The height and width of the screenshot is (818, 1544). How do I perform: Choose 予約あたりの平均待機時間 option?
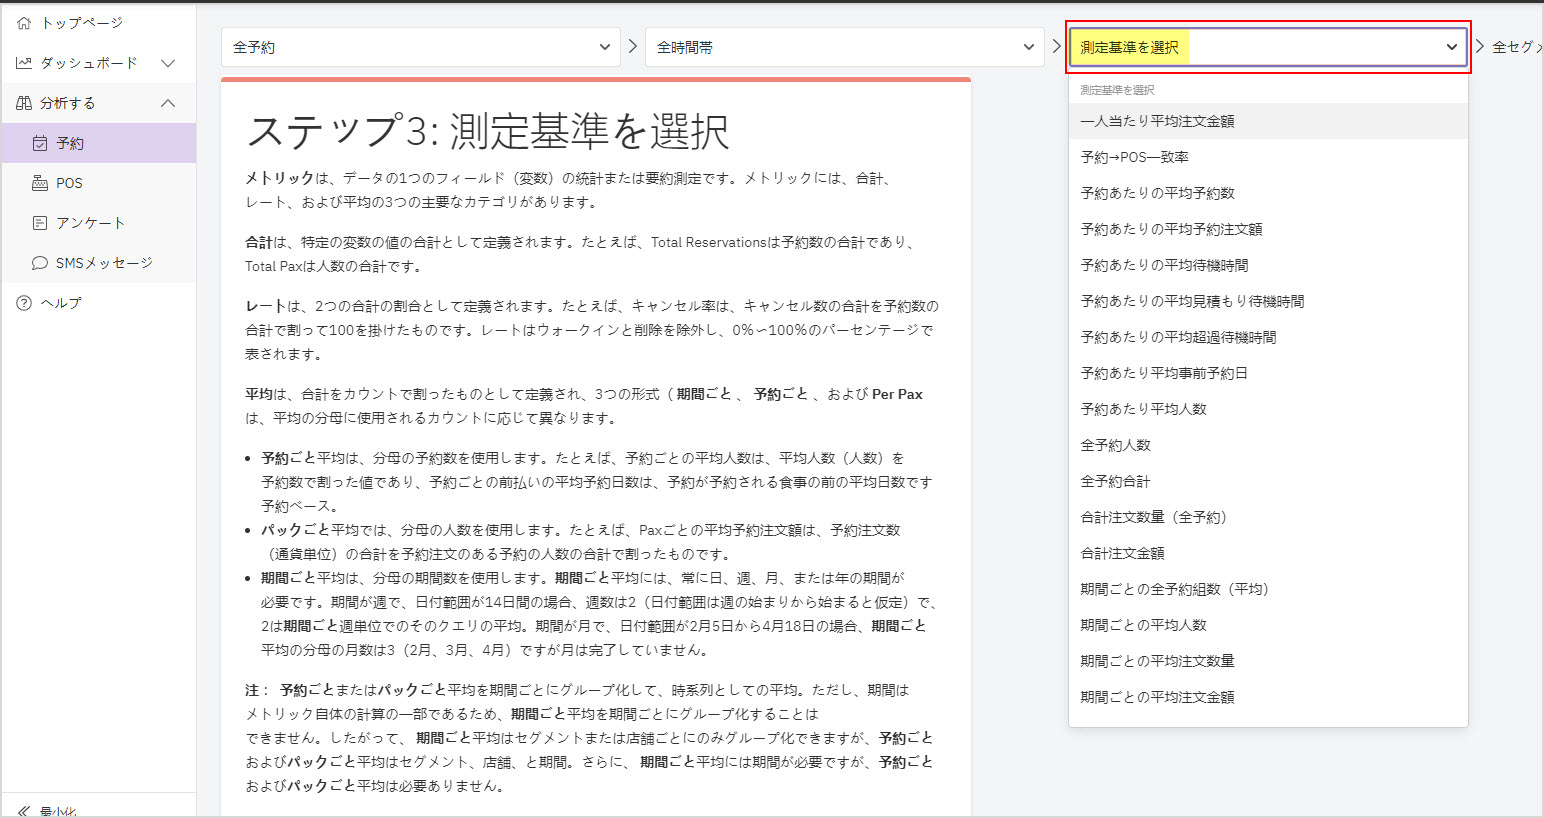pos(1268,265)
